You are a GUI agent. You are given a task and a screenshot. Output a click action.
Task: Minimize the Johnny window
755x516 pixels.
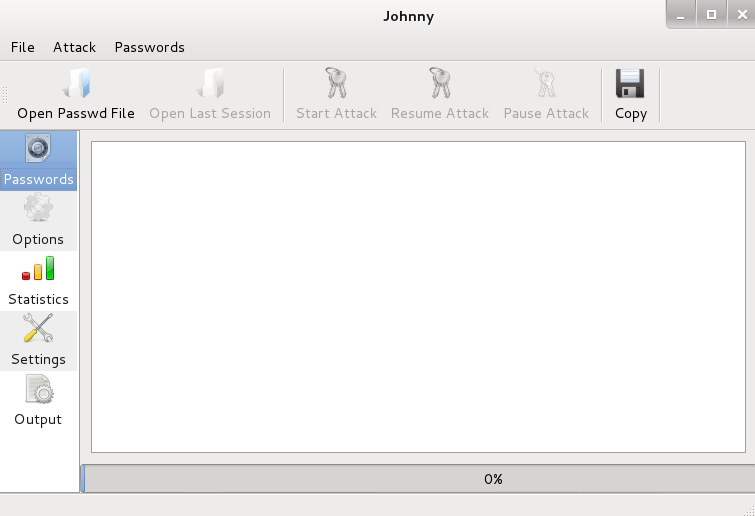[x=680, y=15]
